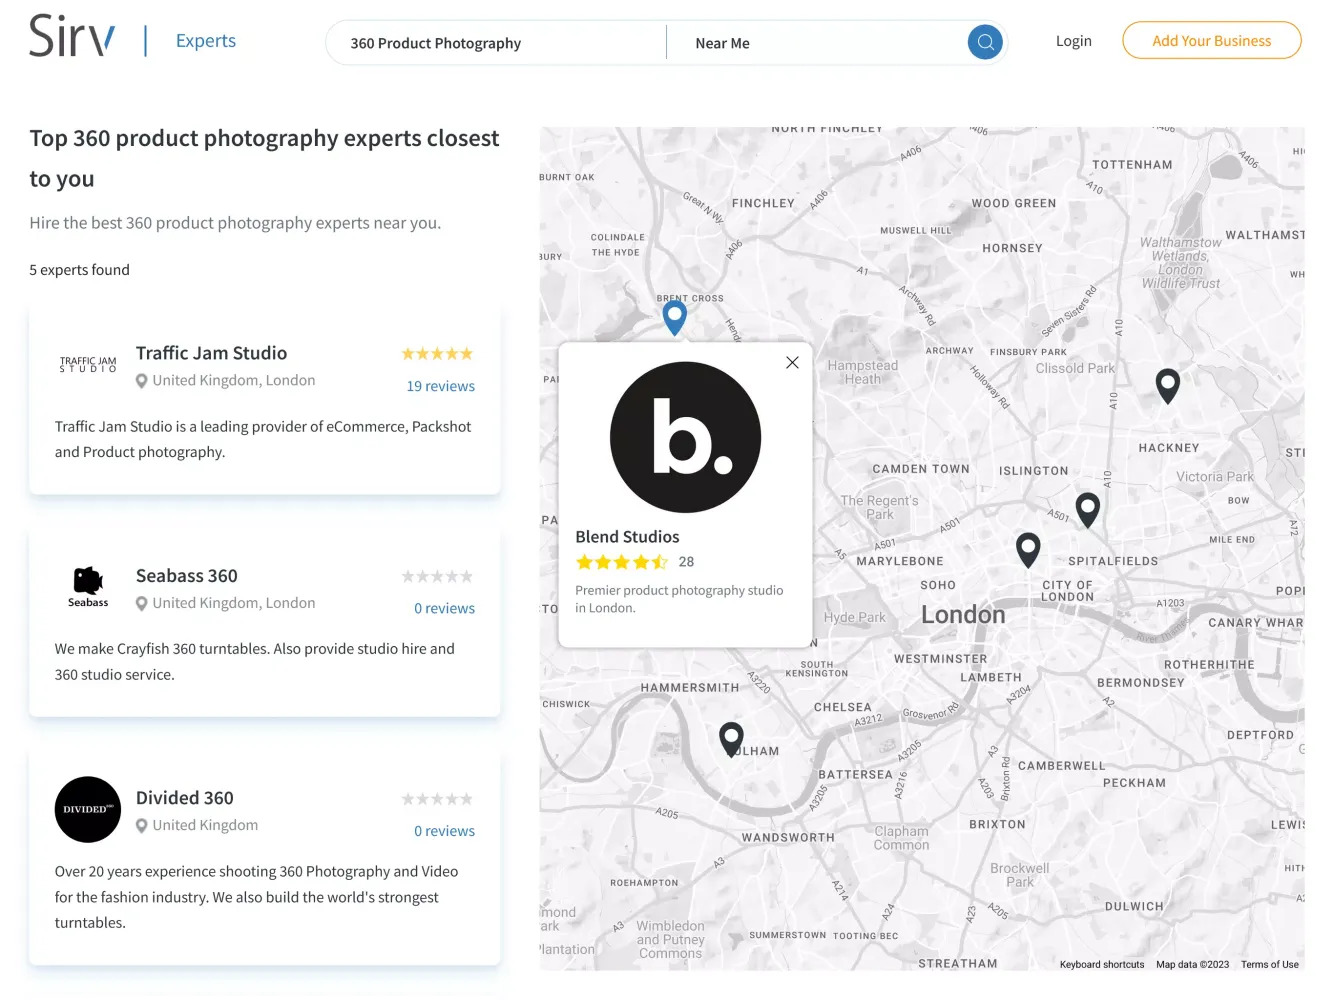Click the '28' review count in popup
1334x1000 pixels.
point(686,562)
